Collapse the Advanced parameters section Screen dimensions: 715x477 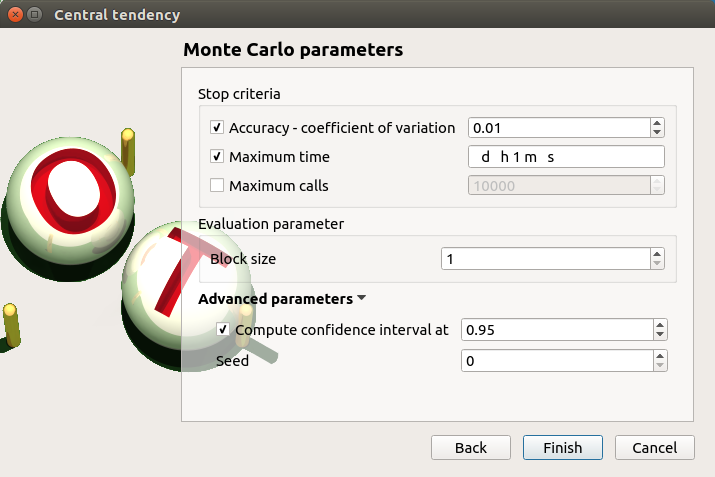tap(361, 298)
